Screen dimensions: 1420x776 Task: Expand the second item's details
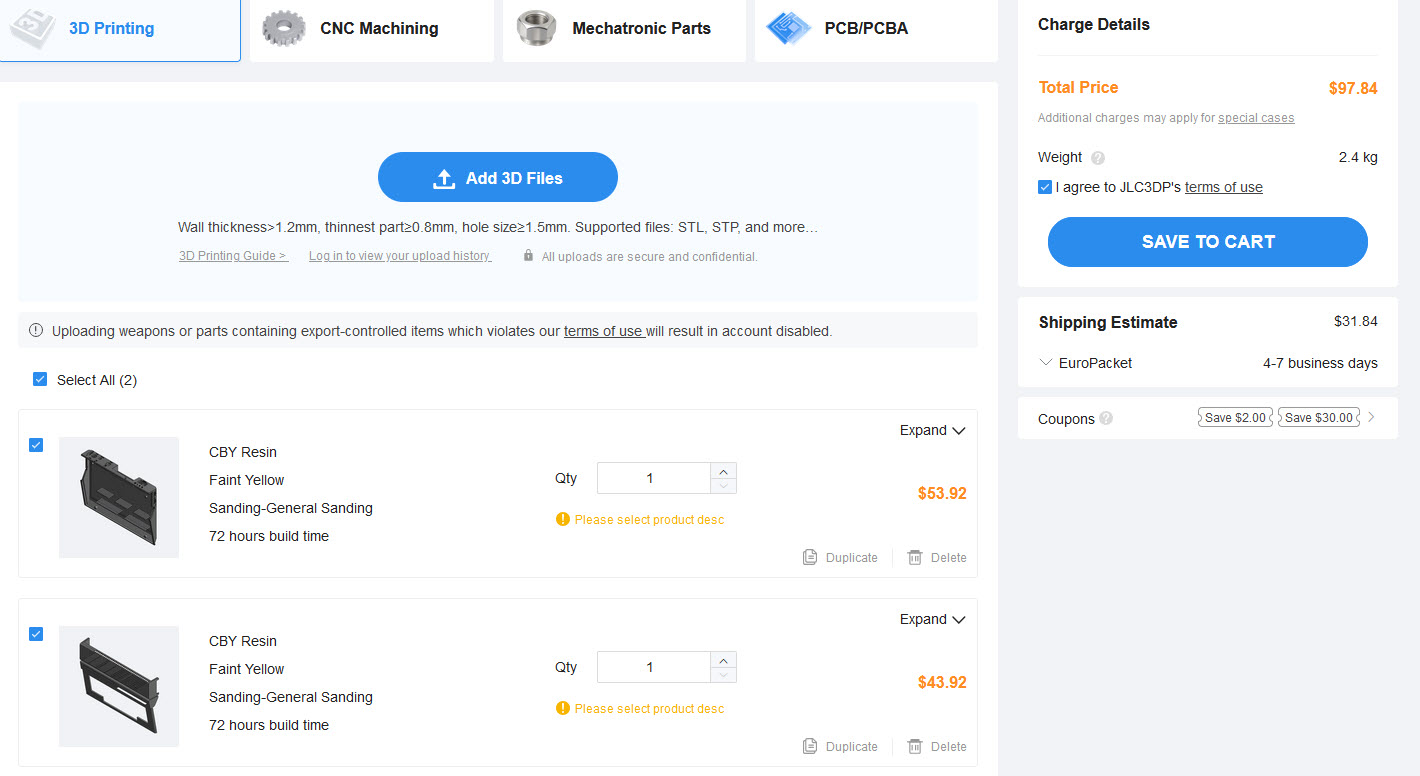point(932,619)
